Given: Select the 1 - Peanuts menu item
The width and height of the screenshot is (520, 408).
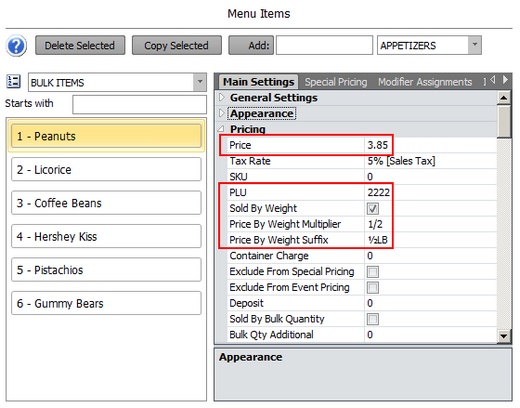Looking at the screenshot, I should 106,136.
